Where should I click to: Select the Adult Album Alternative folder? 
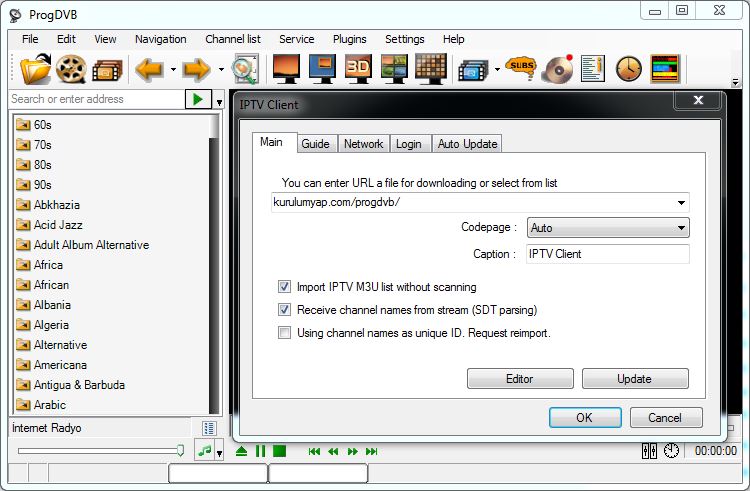click(x=83, y=245)
